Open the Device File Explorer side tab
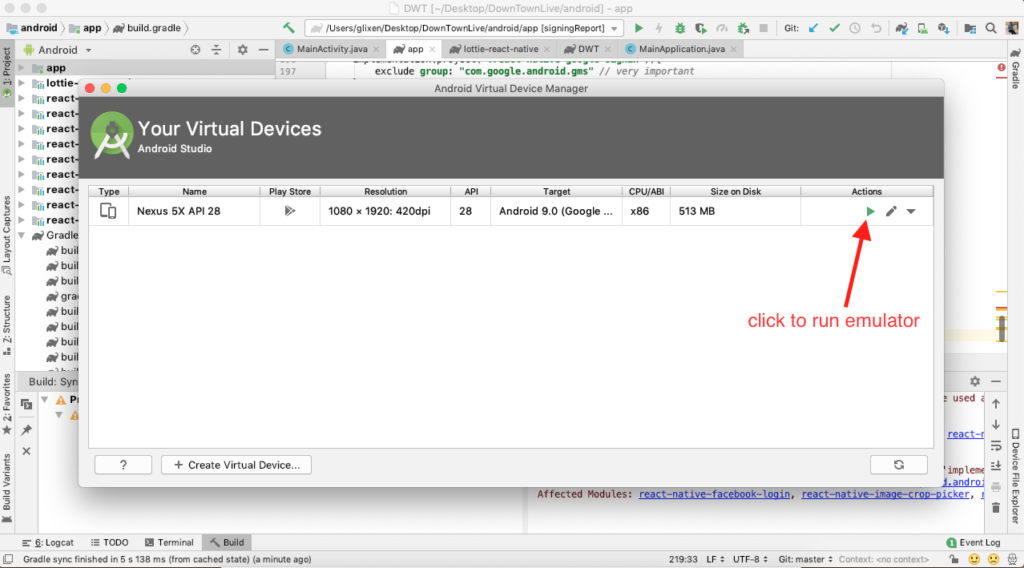Viewport: 1024px width, 568px height. pyautogui.click(x=1016, y=477)
